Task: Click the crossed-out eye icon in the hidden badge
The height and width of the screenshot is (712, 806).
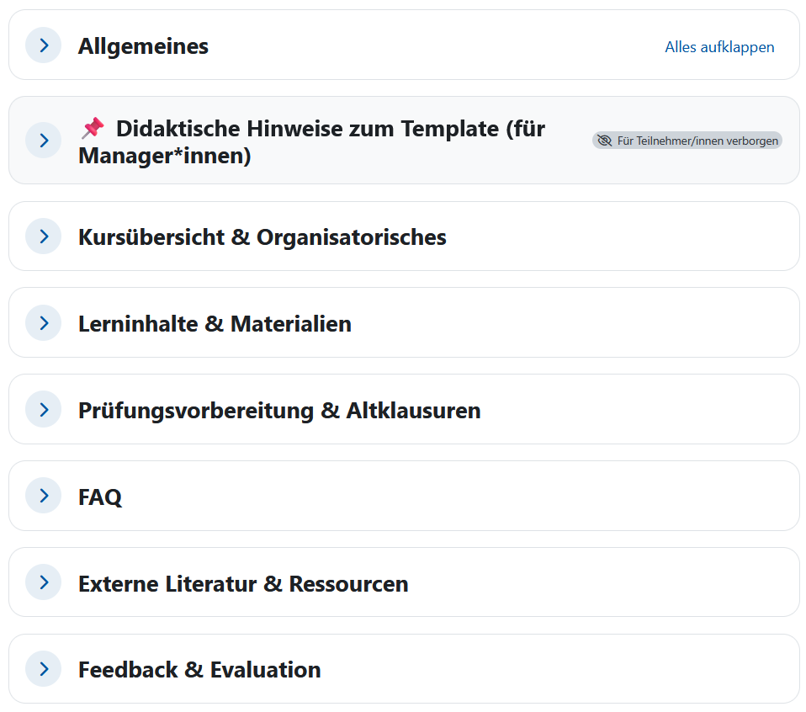Action: pyautogui.click(x=604, y=141)
